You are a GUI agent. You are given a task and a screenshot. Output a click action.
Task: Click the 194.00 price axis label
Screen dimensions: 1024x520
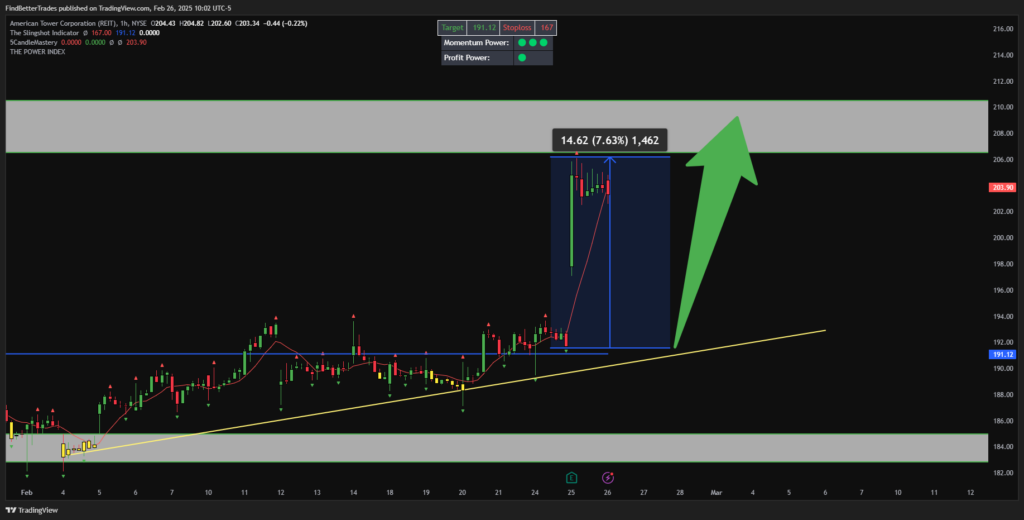pyautogui.click(x=1002, y=316)
